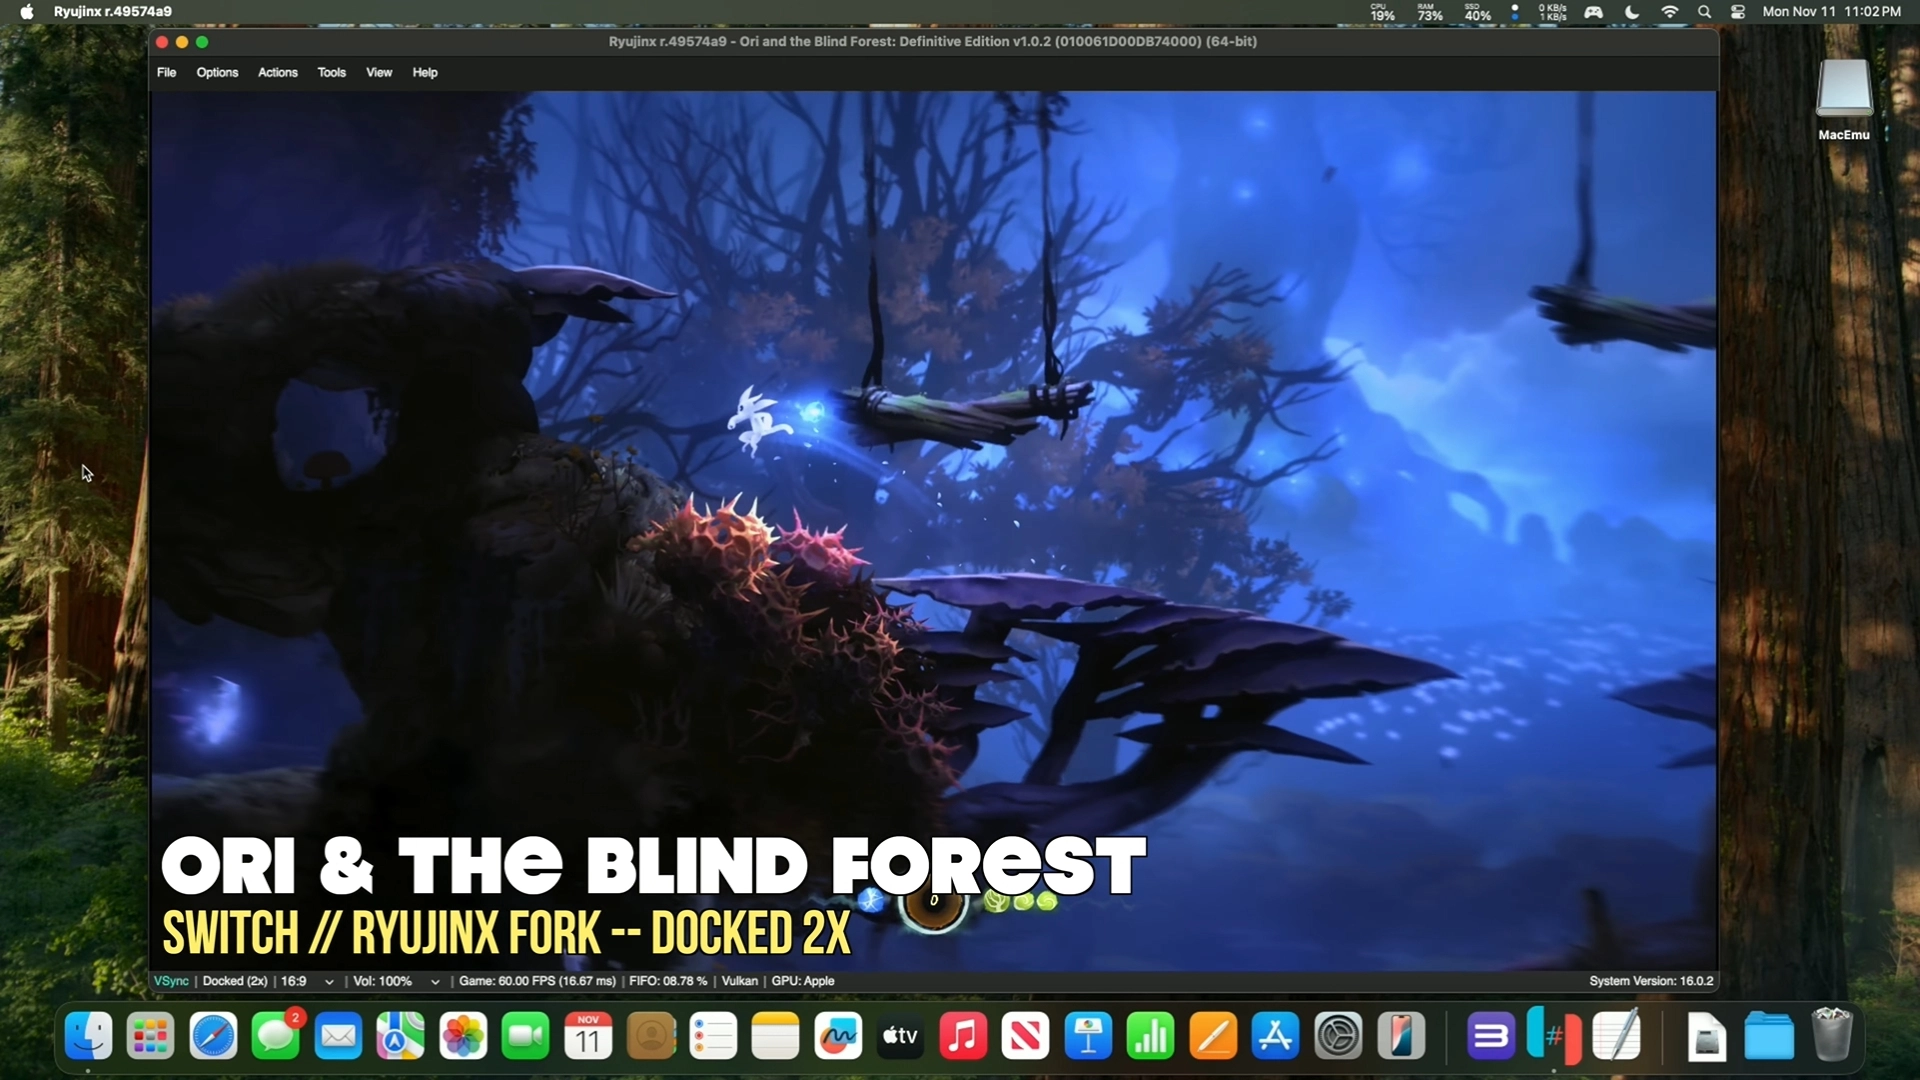The width and height of the screenshot is (1920, 1080).
Task: Open Spotlight search magnifier icon
Action: tap(1704, 12)
